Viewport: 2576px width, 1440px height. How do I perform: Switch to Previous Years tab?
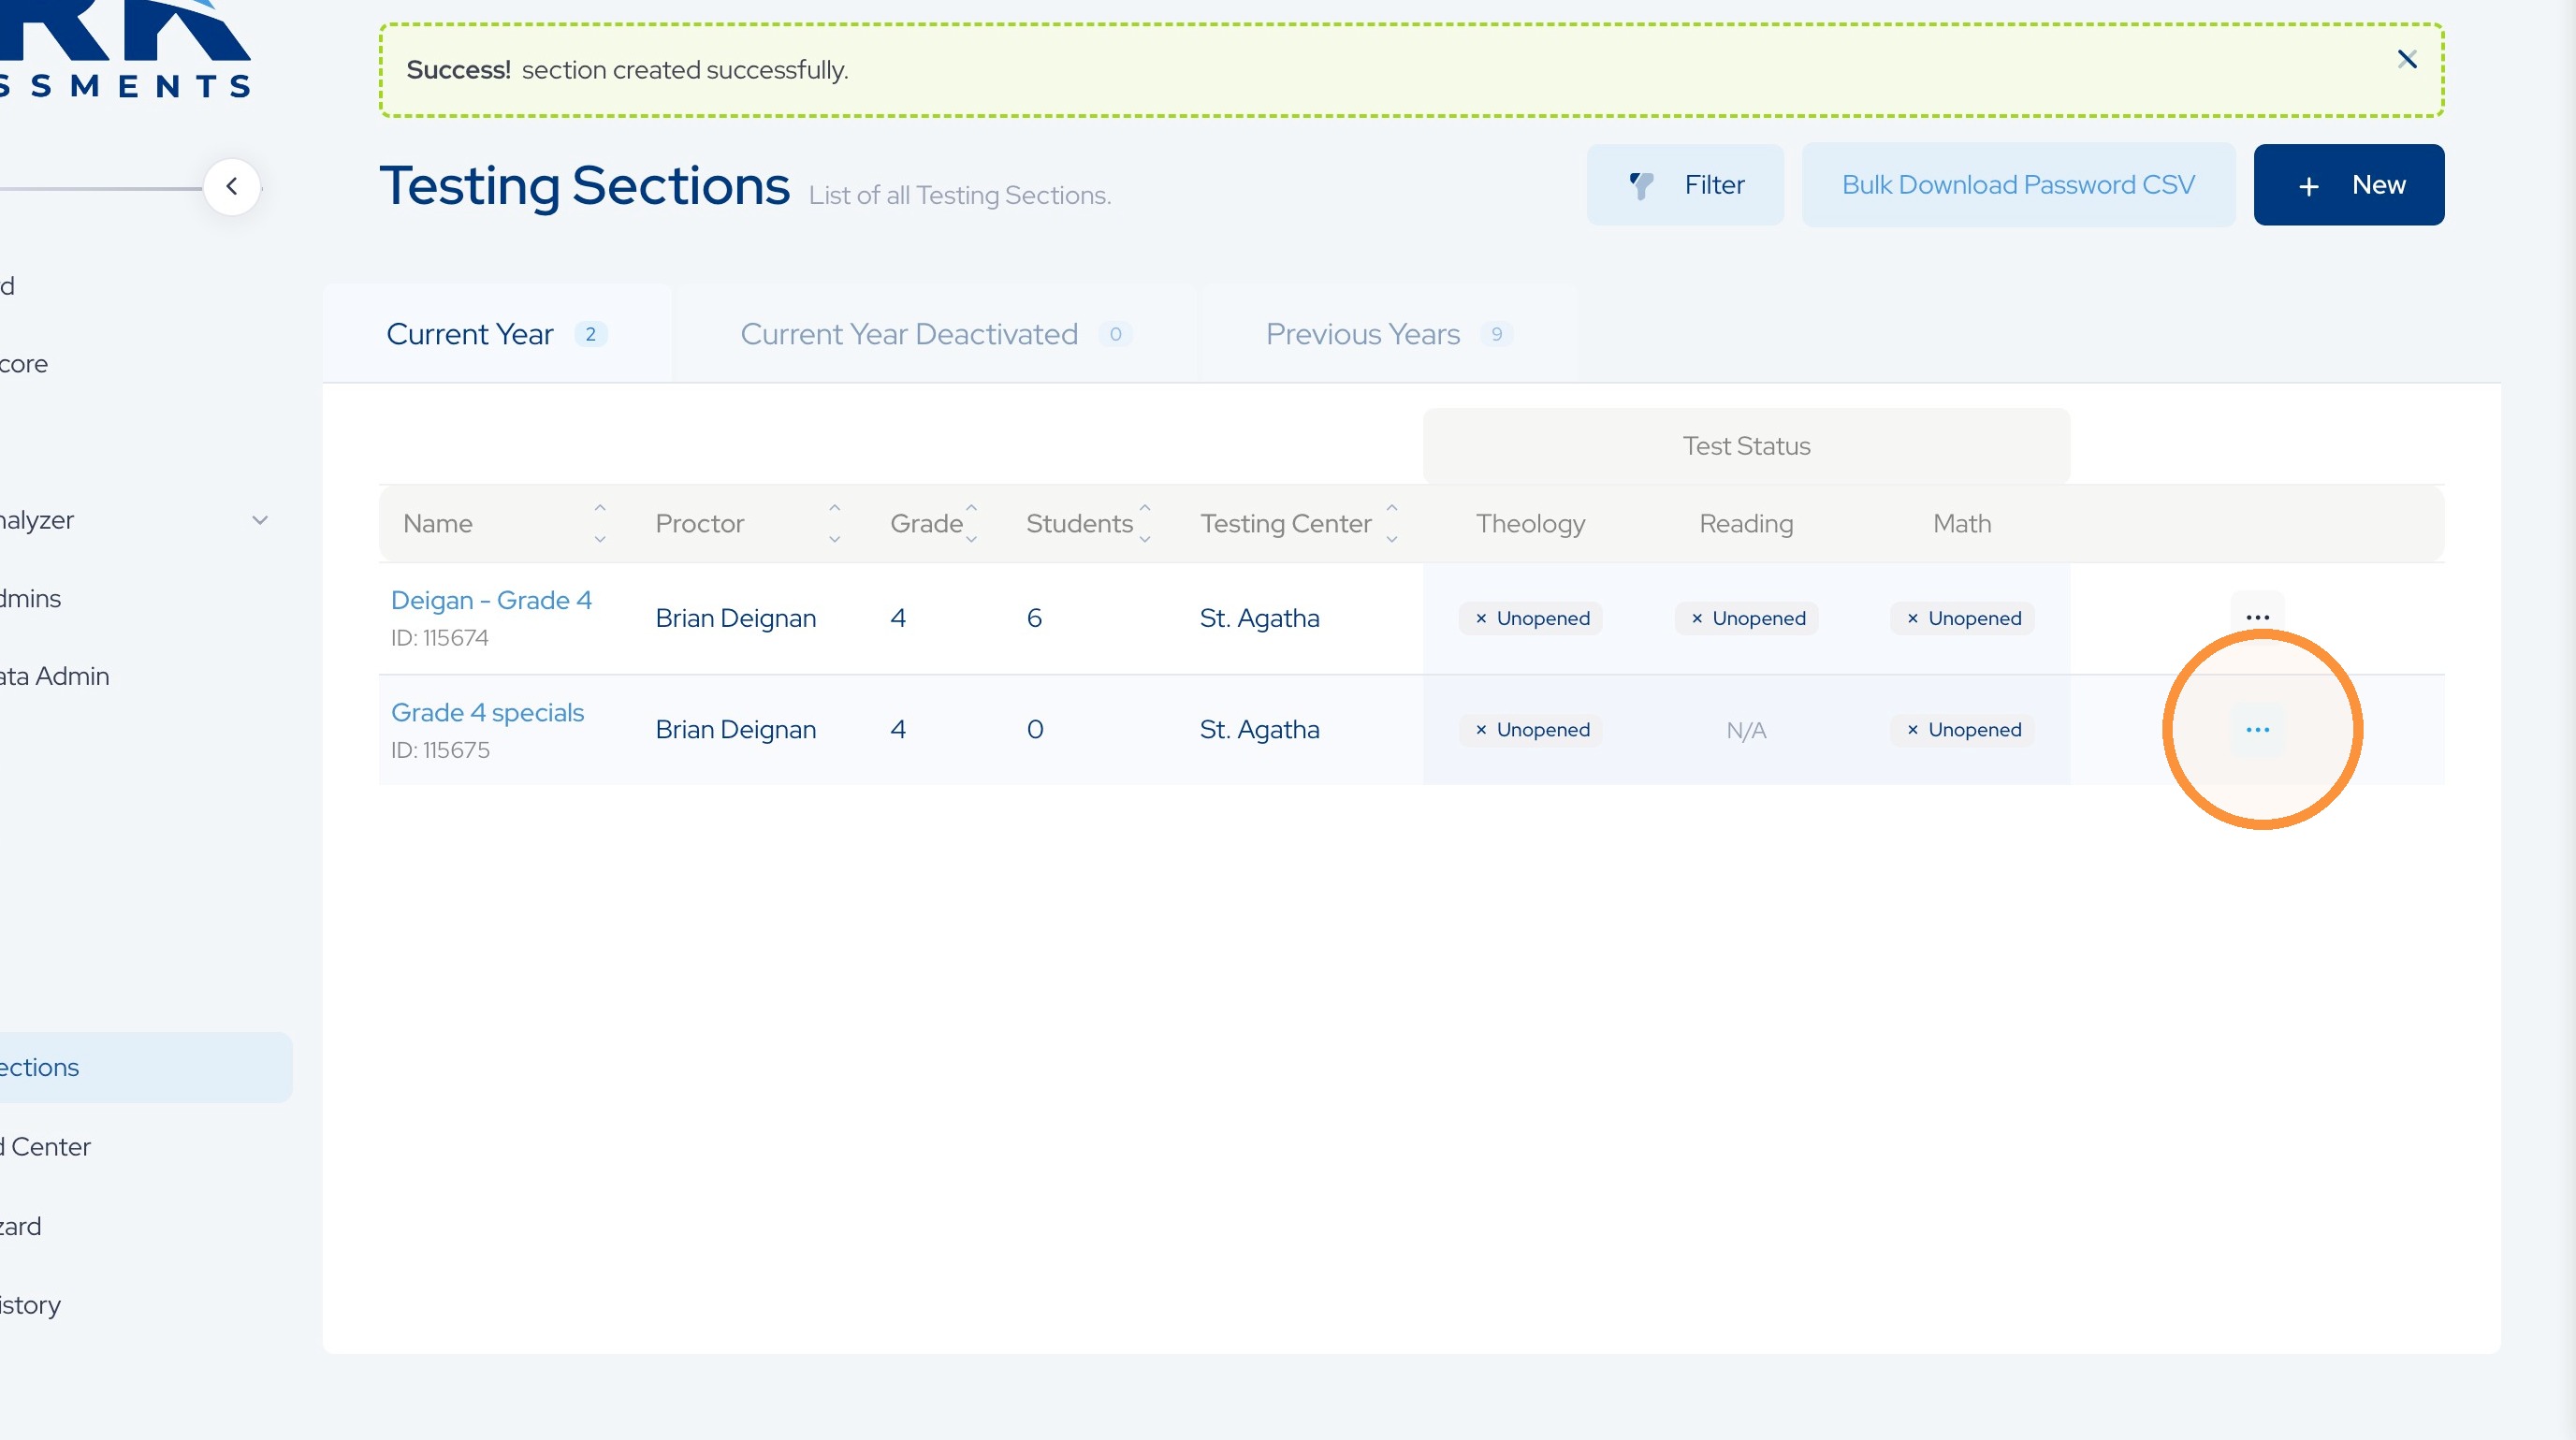pos(1389,334)
